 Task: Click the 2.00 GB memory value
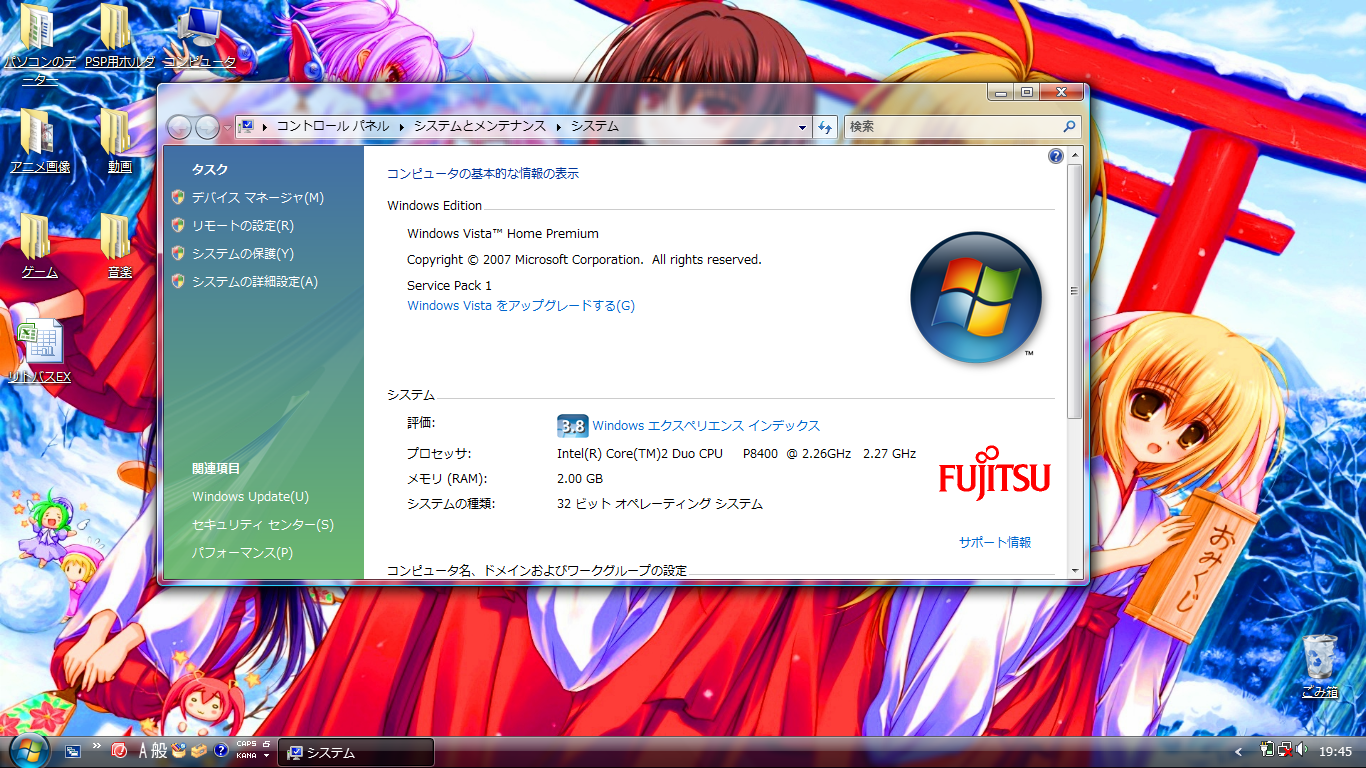(x=580, y=479)
